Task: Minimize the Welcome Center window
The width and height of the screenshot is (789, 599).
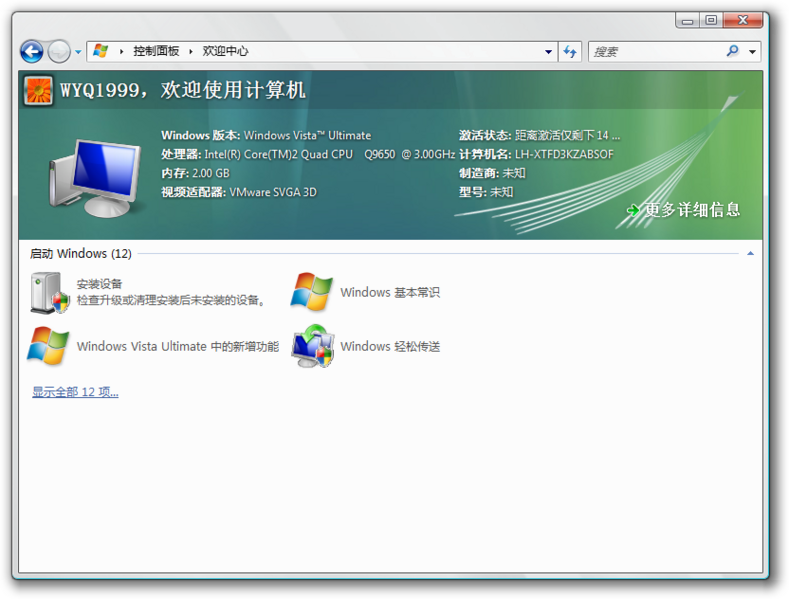Action: click(687, 20)
